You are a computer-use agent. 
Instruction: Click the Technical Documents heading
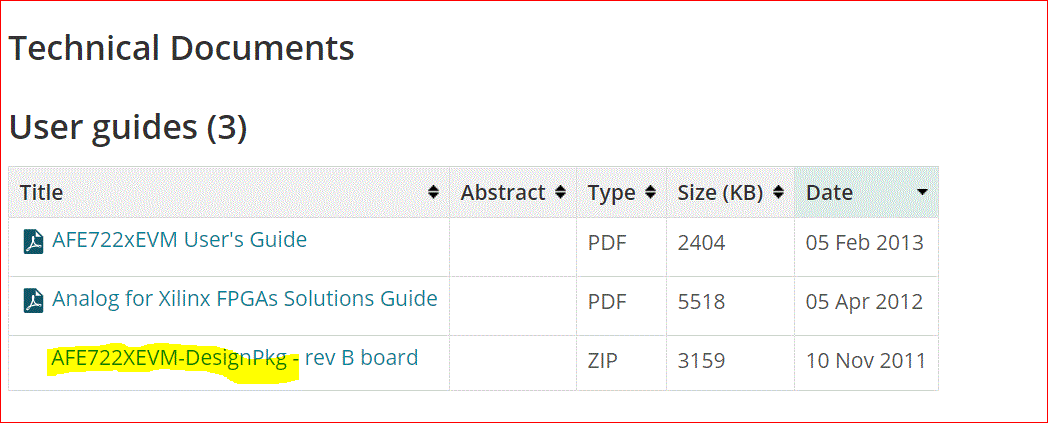click(182, 48)
